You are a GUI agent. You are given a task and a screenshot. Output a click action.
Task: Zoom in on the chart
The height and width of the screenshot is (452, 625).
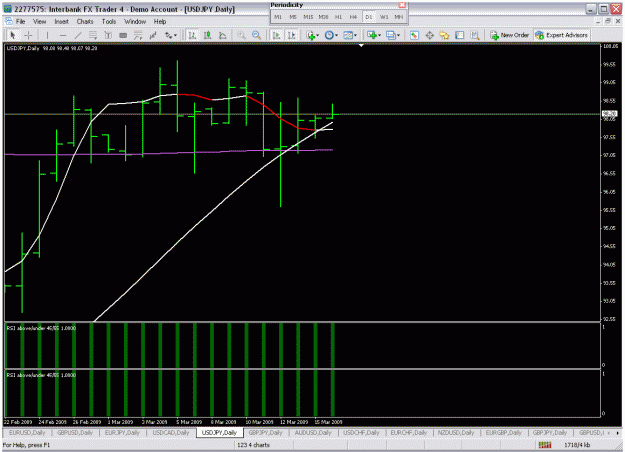click(241, 35)
